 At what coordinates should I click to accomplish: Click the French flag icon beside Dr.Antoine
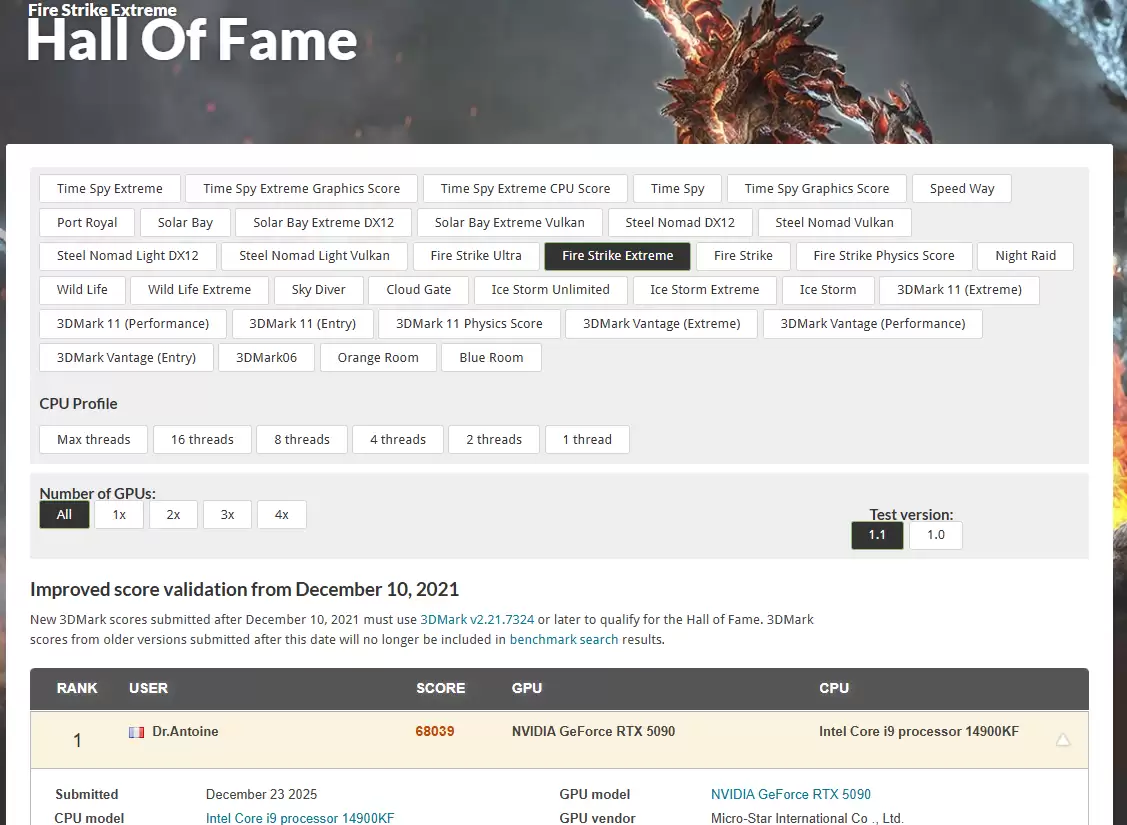136,732
